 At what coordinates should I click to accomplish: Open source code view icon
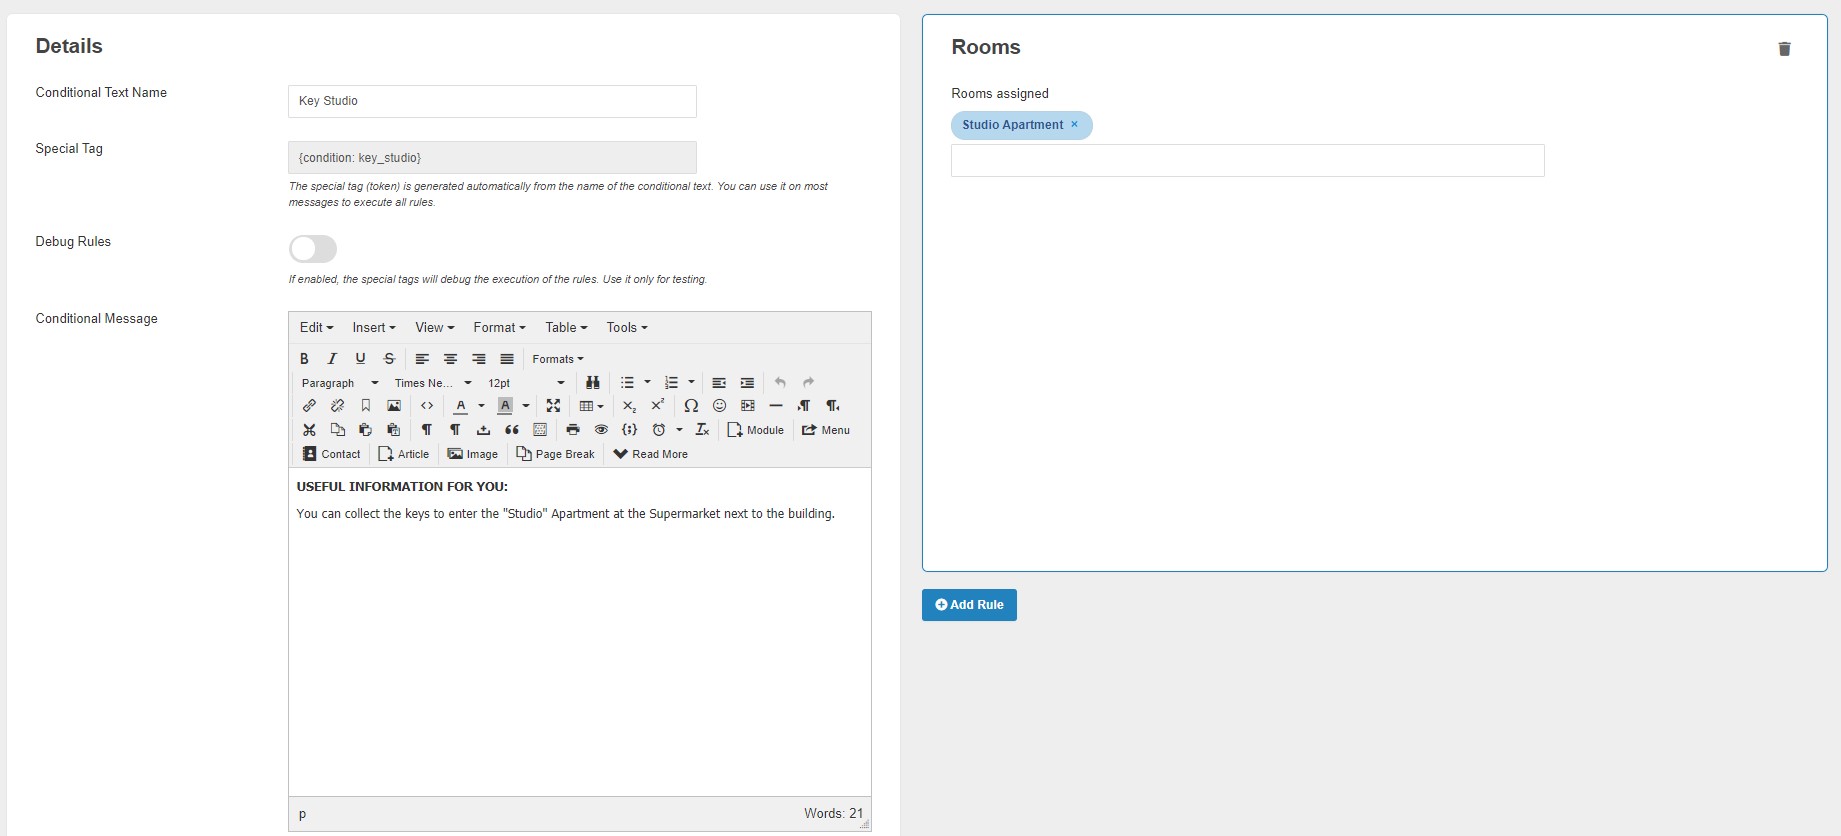[x=427, y=406]
